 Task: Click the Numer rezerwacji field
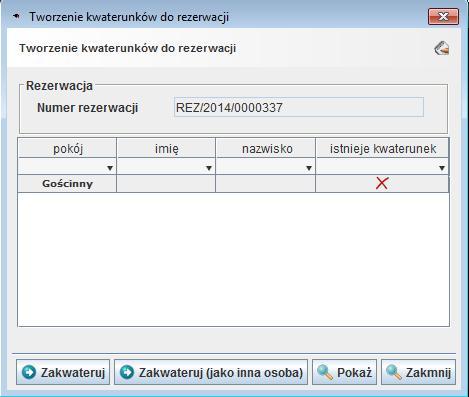point(299,107)
